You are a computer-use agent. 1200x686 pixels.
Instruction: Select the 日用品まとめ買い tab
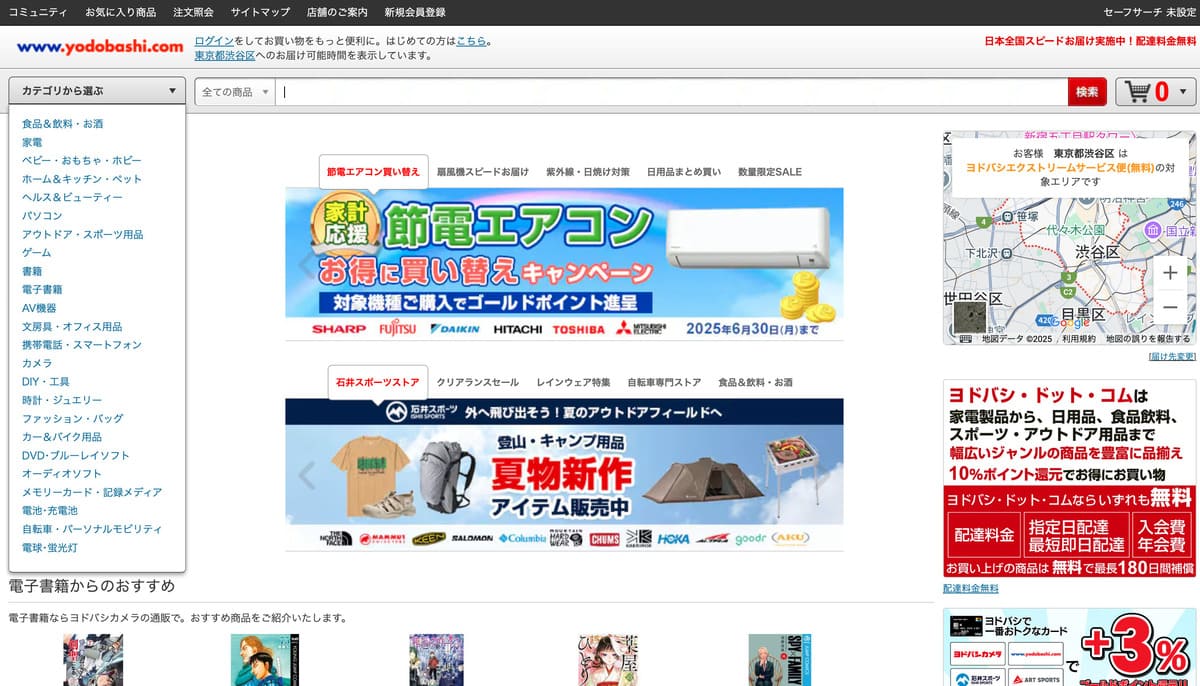684,172
